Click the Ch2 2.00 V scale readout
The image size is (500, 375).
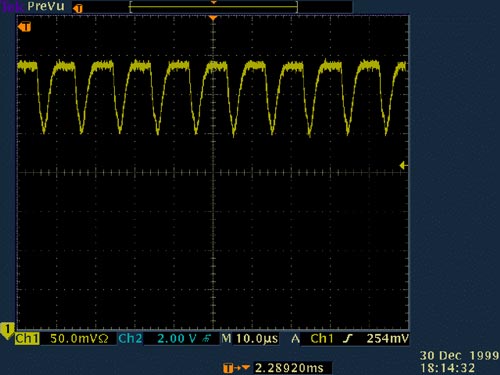click(x=177, y=339)
